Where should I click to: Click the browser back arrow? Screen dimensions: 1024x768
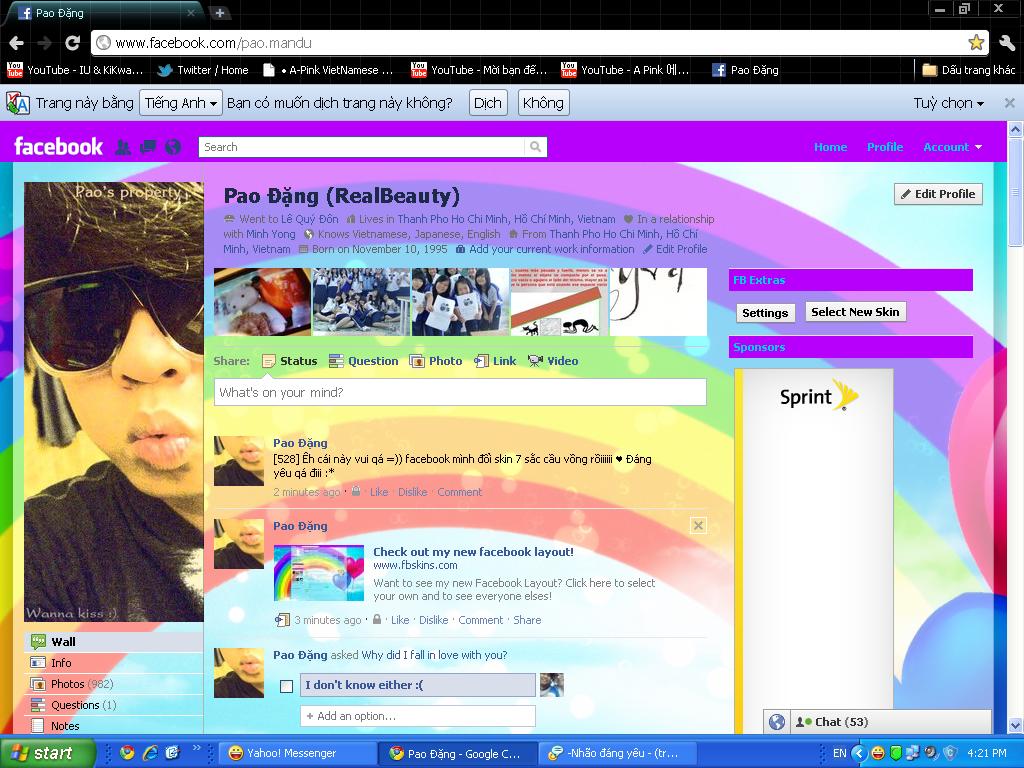tap(16, 43)
